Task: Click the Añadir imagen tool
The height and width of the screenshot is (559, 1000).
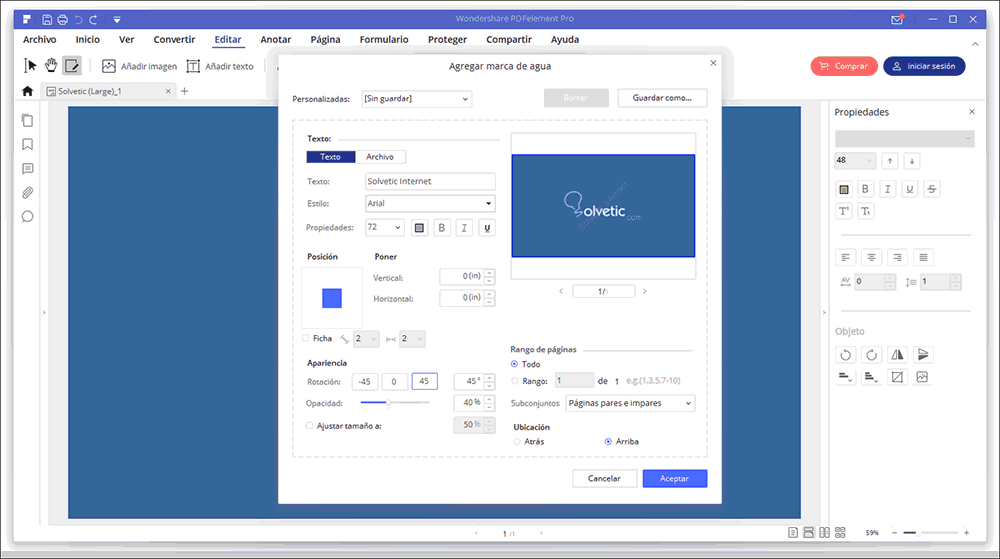Action: (139, 66)
